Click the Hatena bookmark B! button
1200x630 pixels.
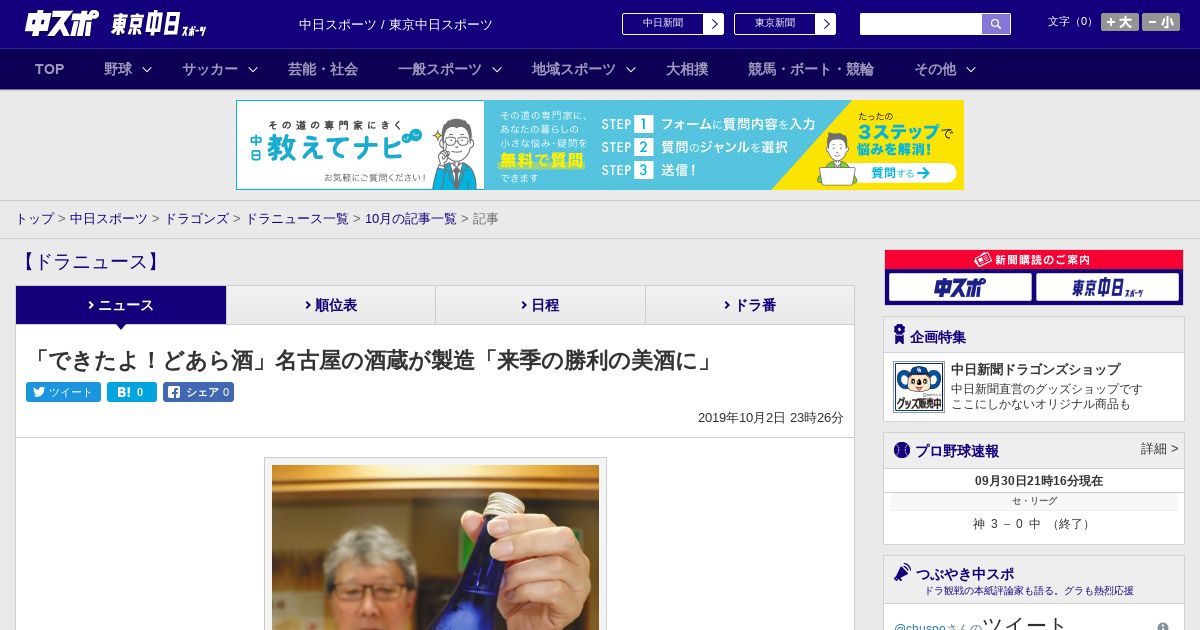coord(132,392)
